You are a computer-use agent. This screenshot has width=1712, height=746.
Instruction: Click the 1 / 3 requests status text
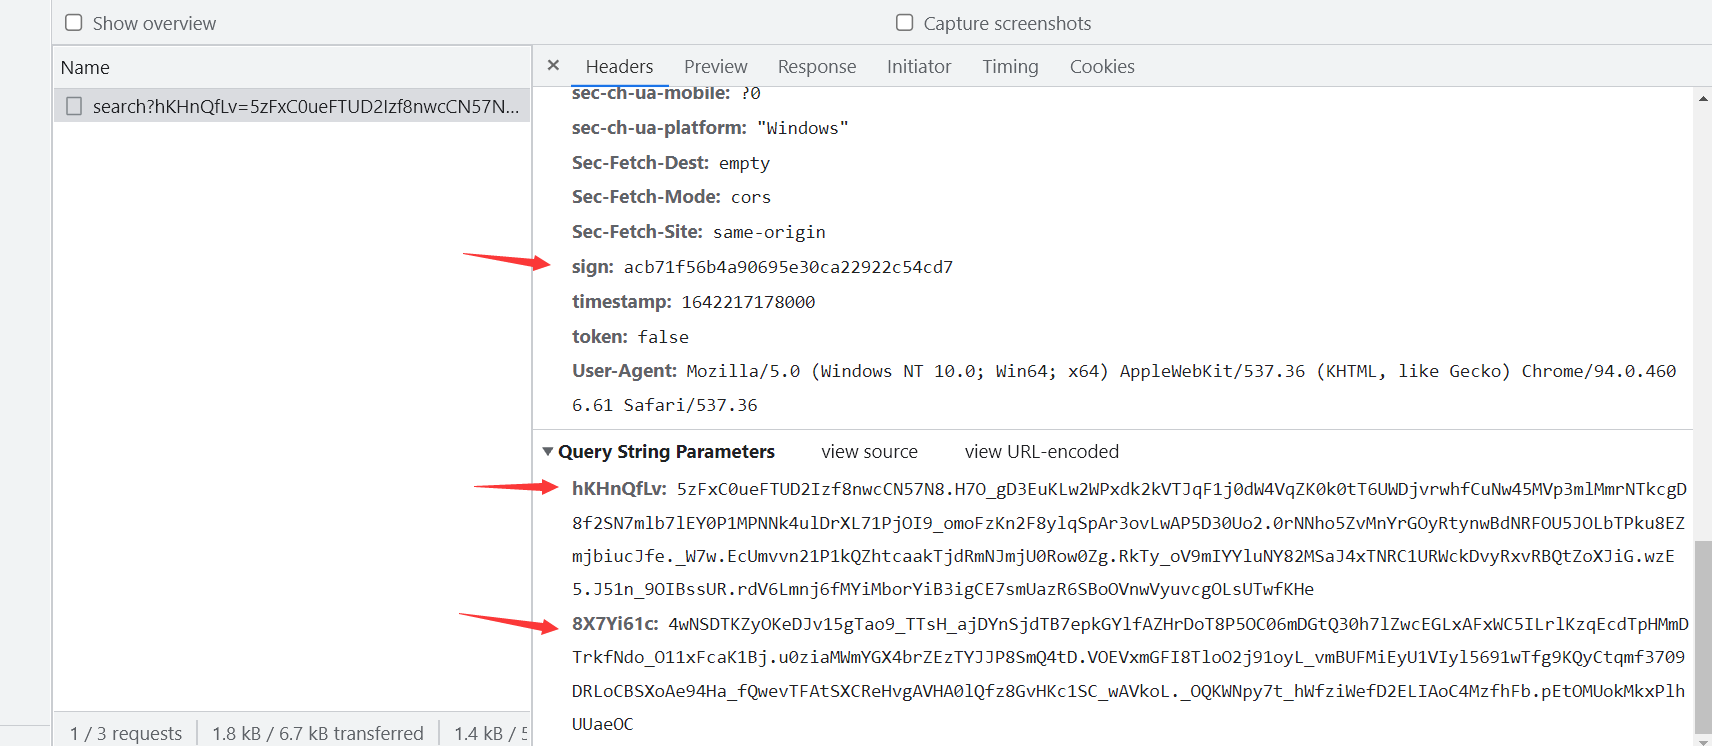click(x=126, y=733)
